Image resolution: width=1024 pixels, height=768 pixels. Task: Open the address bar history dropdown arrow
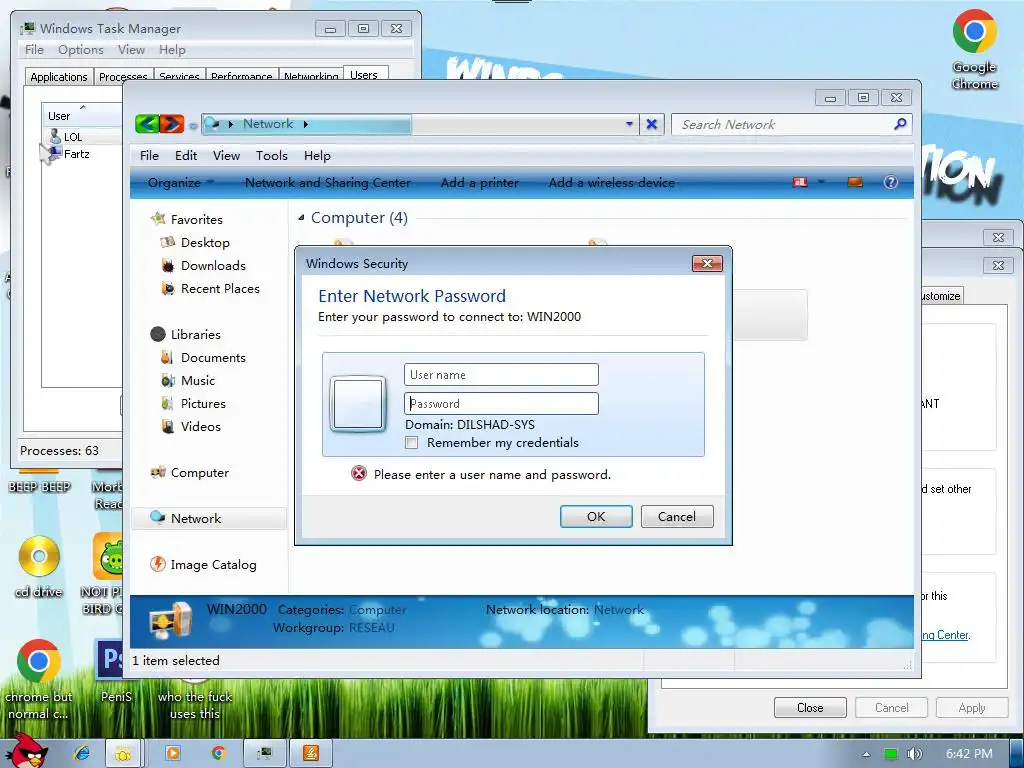629,123
